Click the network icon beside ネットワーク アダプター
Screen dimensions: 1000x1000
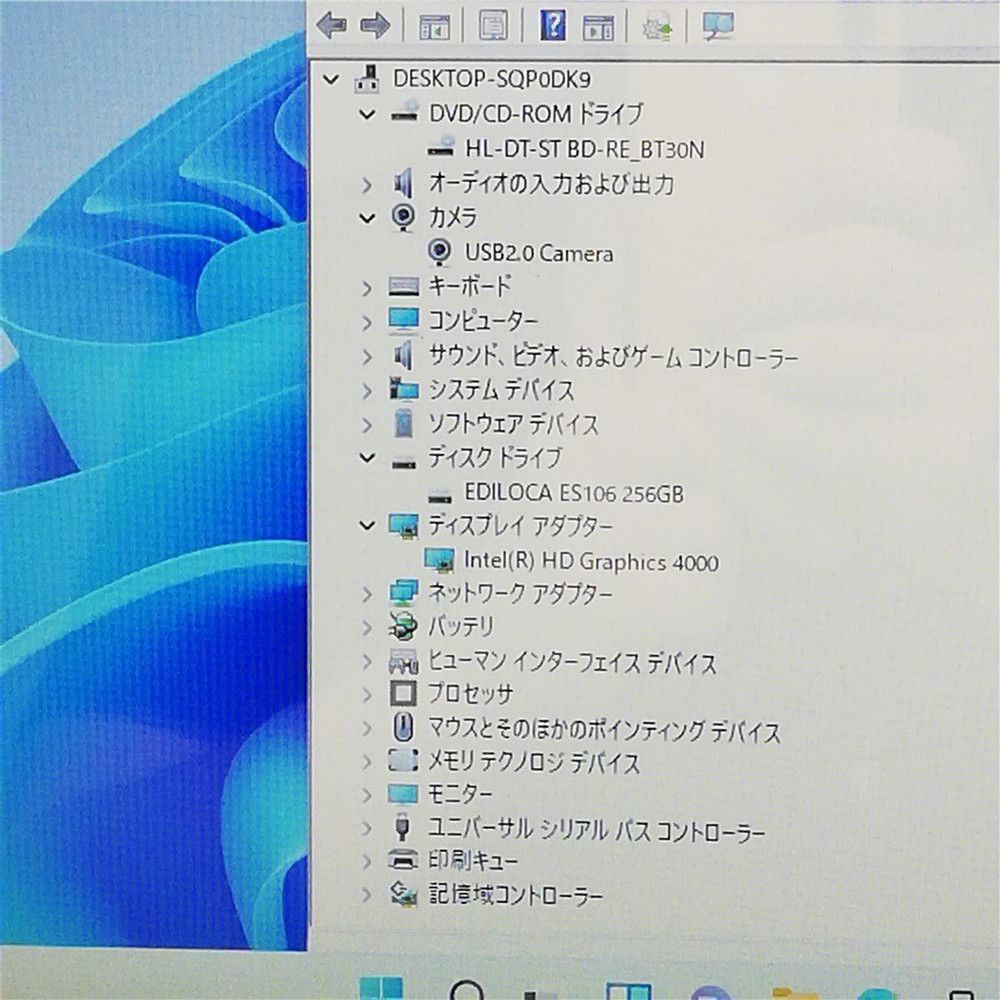point(404,593)
